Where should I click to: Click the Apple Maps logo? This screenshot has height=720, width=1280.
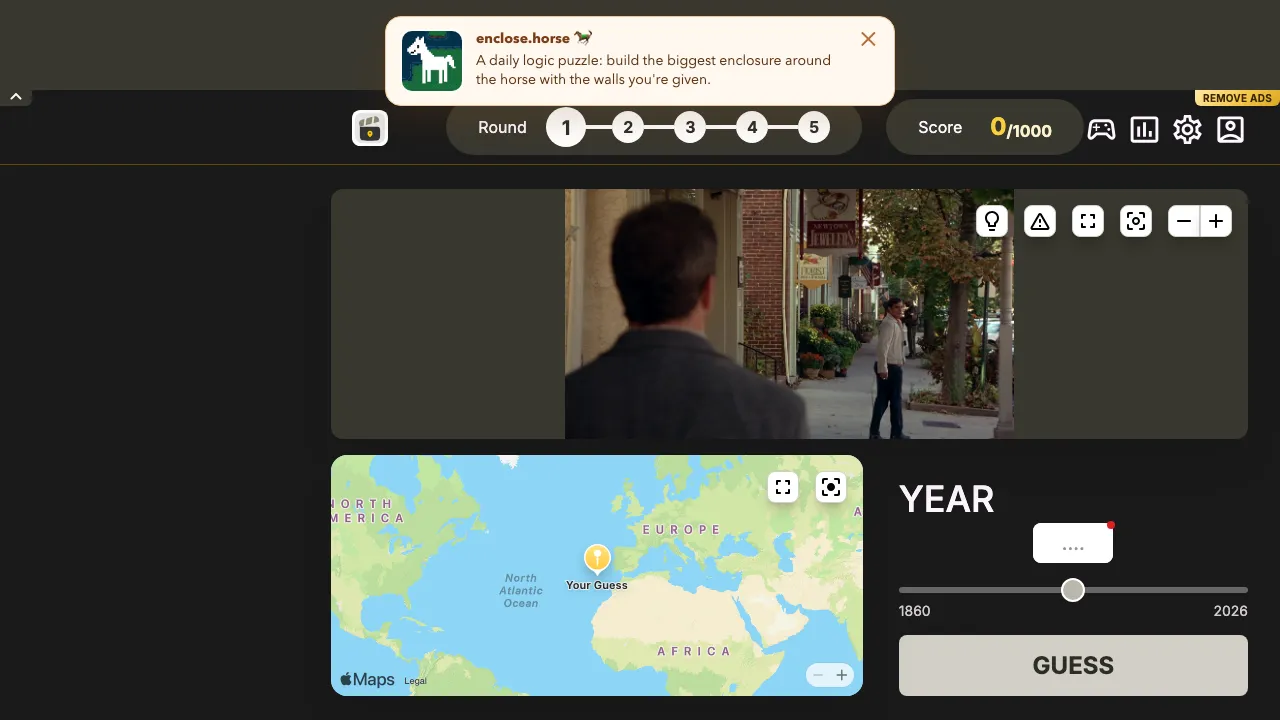(367, 679)
